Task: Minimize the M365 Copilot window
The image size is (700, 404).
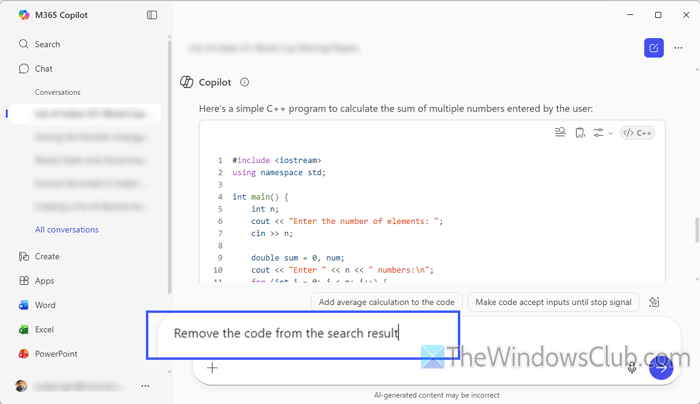Action: pos(630,15)
